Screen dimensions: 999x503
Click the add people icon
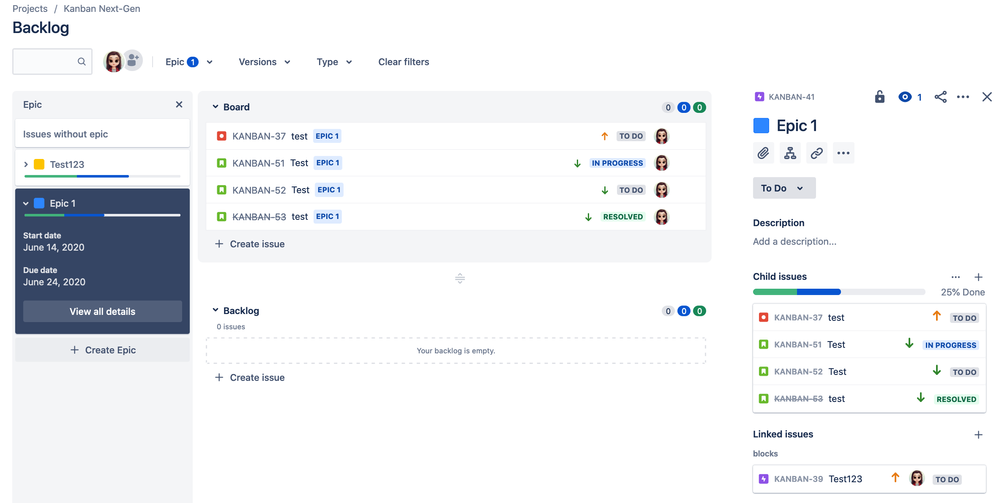pyautogui.click(x=133, y=61)
